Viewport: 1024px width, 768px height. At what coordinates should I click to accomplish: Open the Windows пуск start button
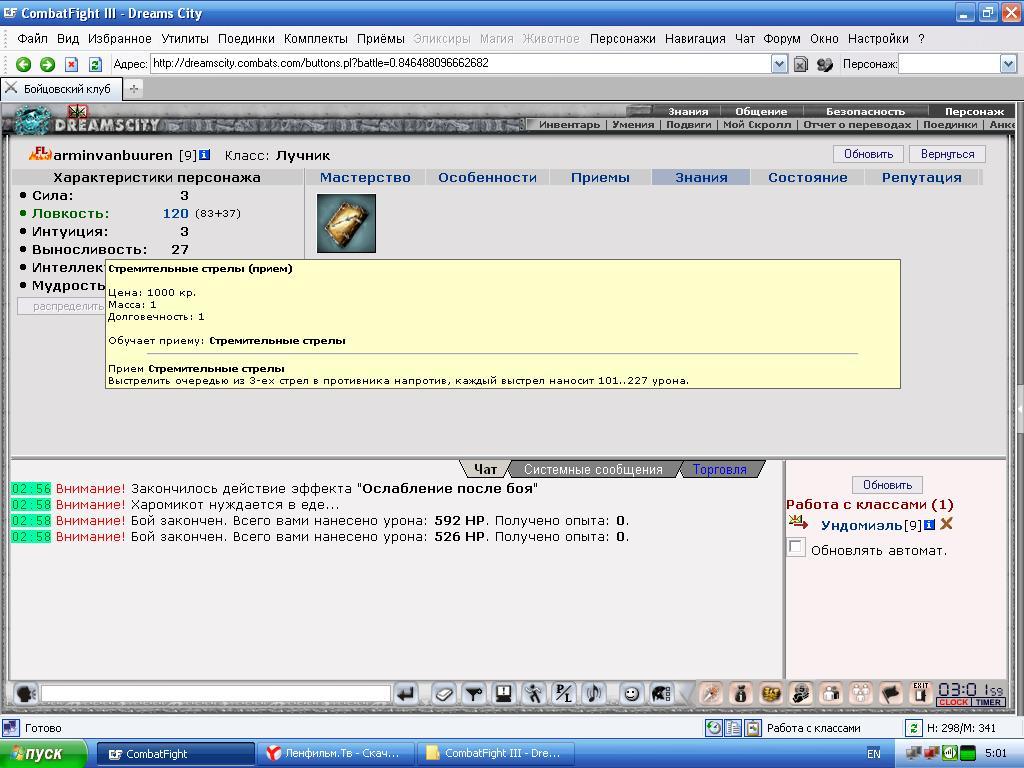tap(43, 754)
